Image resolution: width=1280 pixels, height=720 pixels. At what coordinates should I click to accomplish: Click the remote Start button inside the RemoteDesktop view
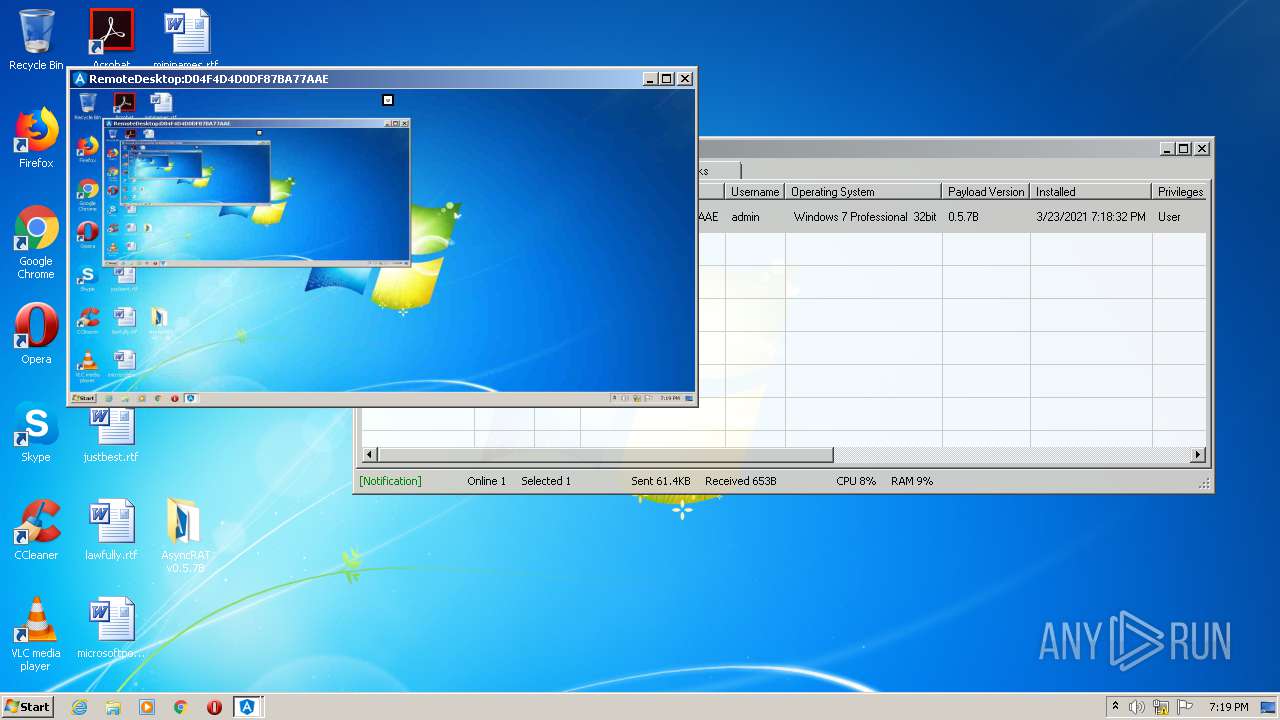coord(83,398)
